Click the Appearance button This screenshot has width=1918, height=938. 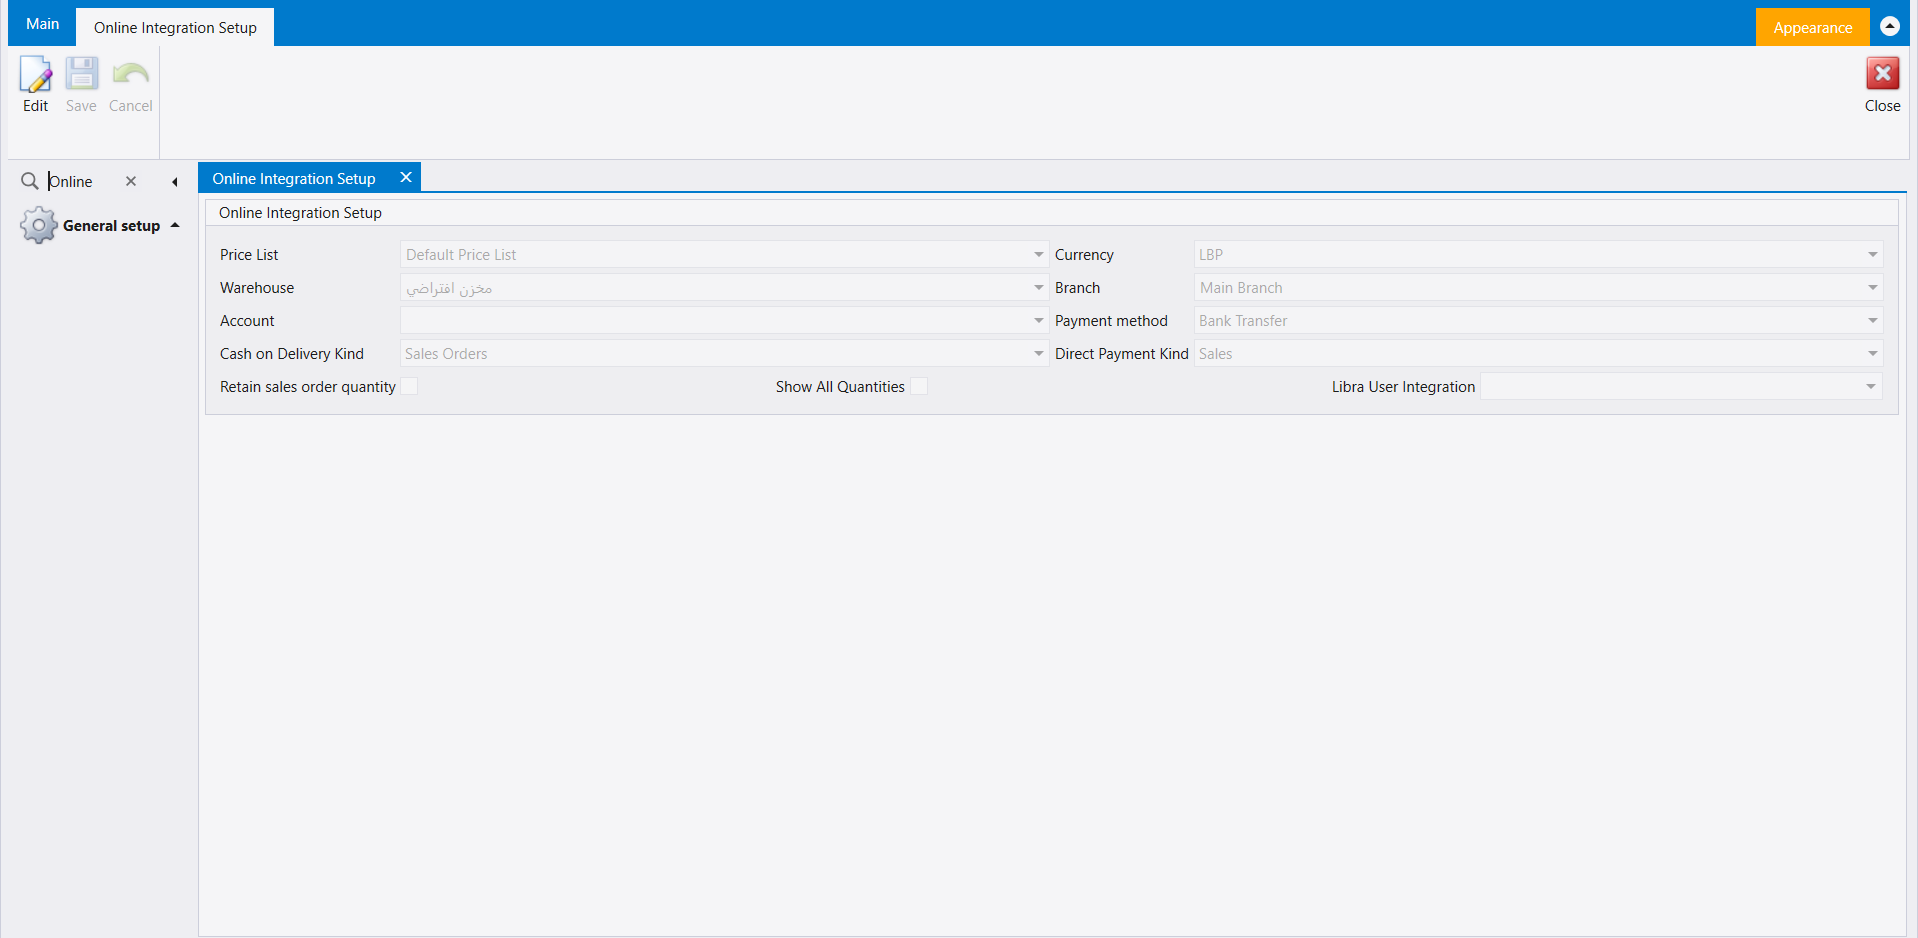coord(1812,27)
